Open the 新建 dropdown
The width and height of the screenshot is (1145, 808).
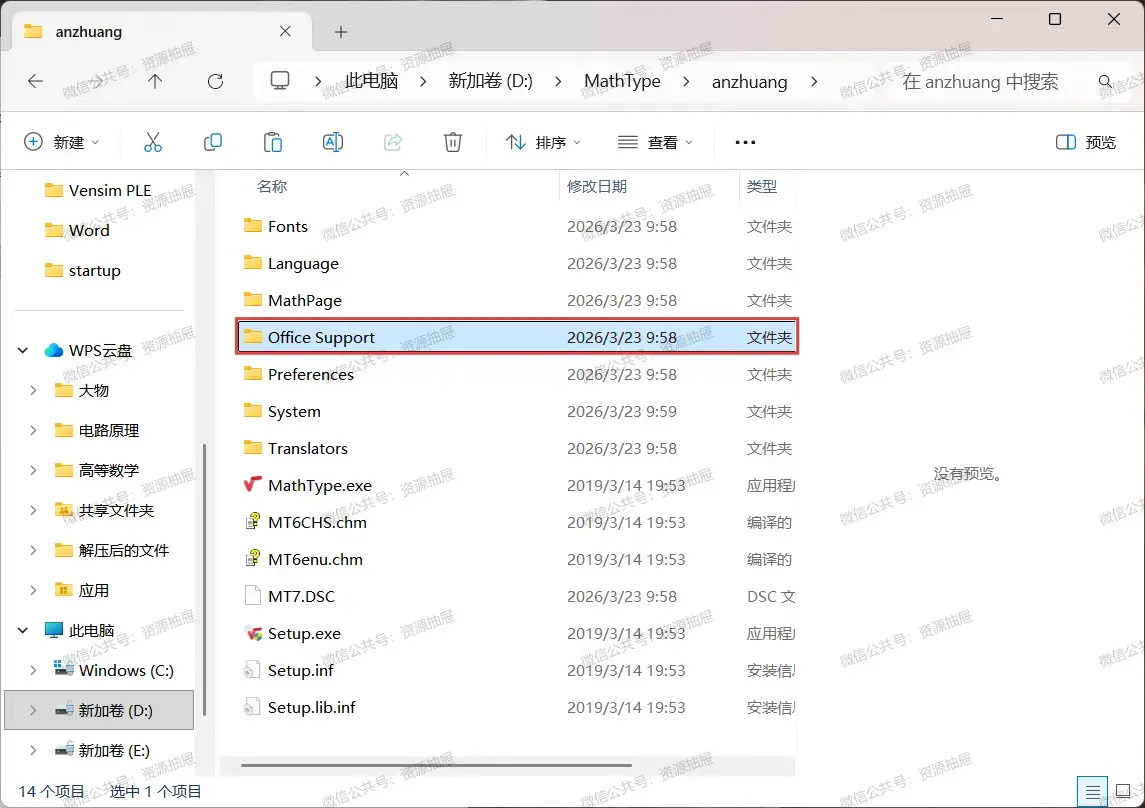(x=61, y=142)
